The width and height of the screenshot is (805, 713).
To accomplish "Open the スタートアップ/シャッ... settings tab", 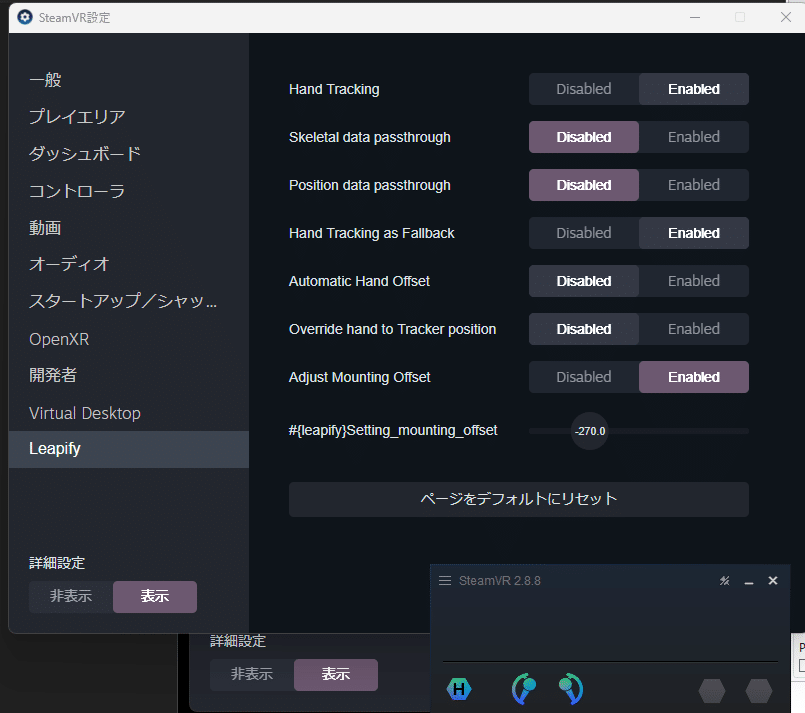I will tap(129, 301).
